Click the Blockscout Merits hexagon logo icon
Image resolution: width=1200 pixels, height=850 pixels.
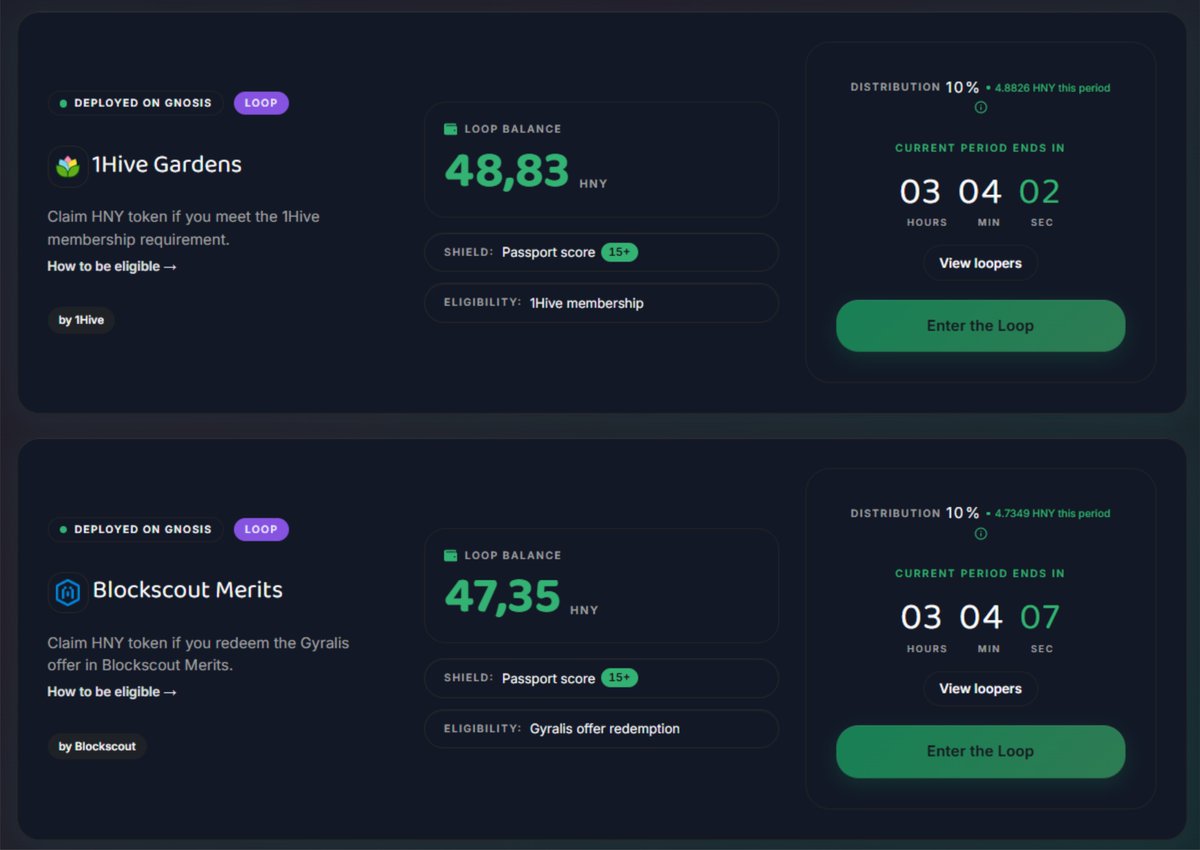67,592
